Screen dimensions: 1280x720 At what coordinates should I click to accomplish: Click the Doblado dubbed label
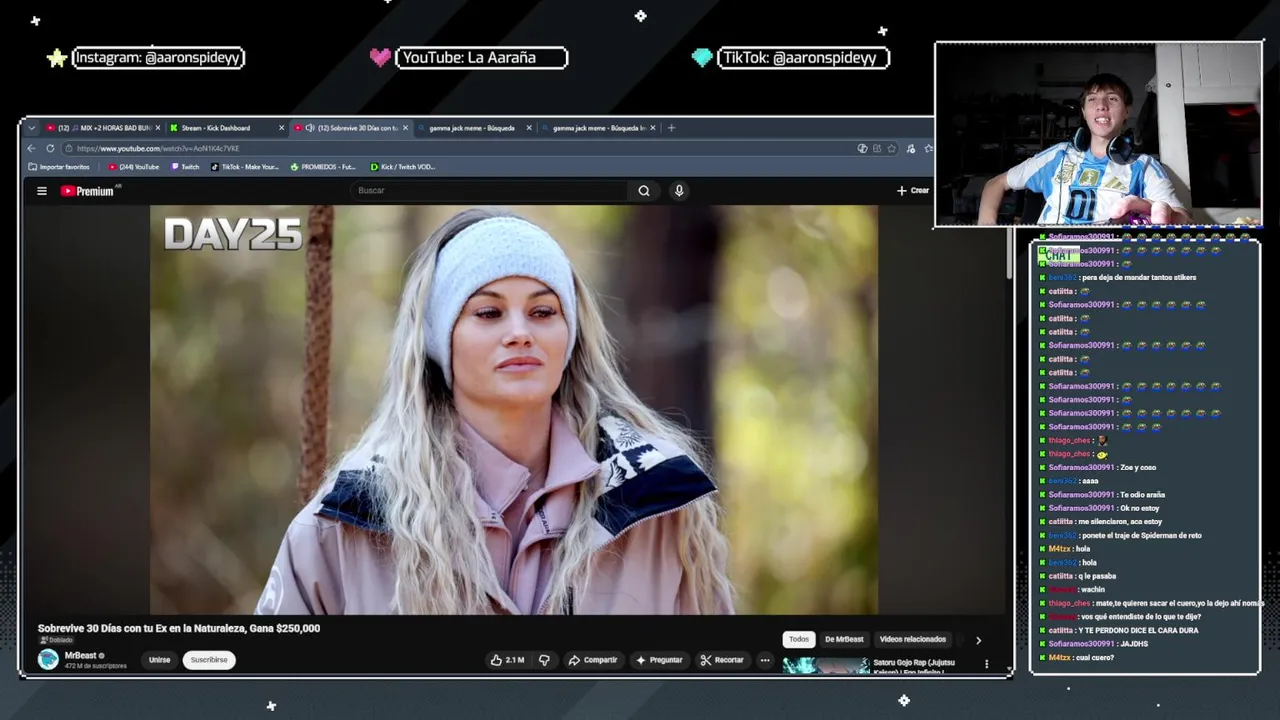pos(56,640)
